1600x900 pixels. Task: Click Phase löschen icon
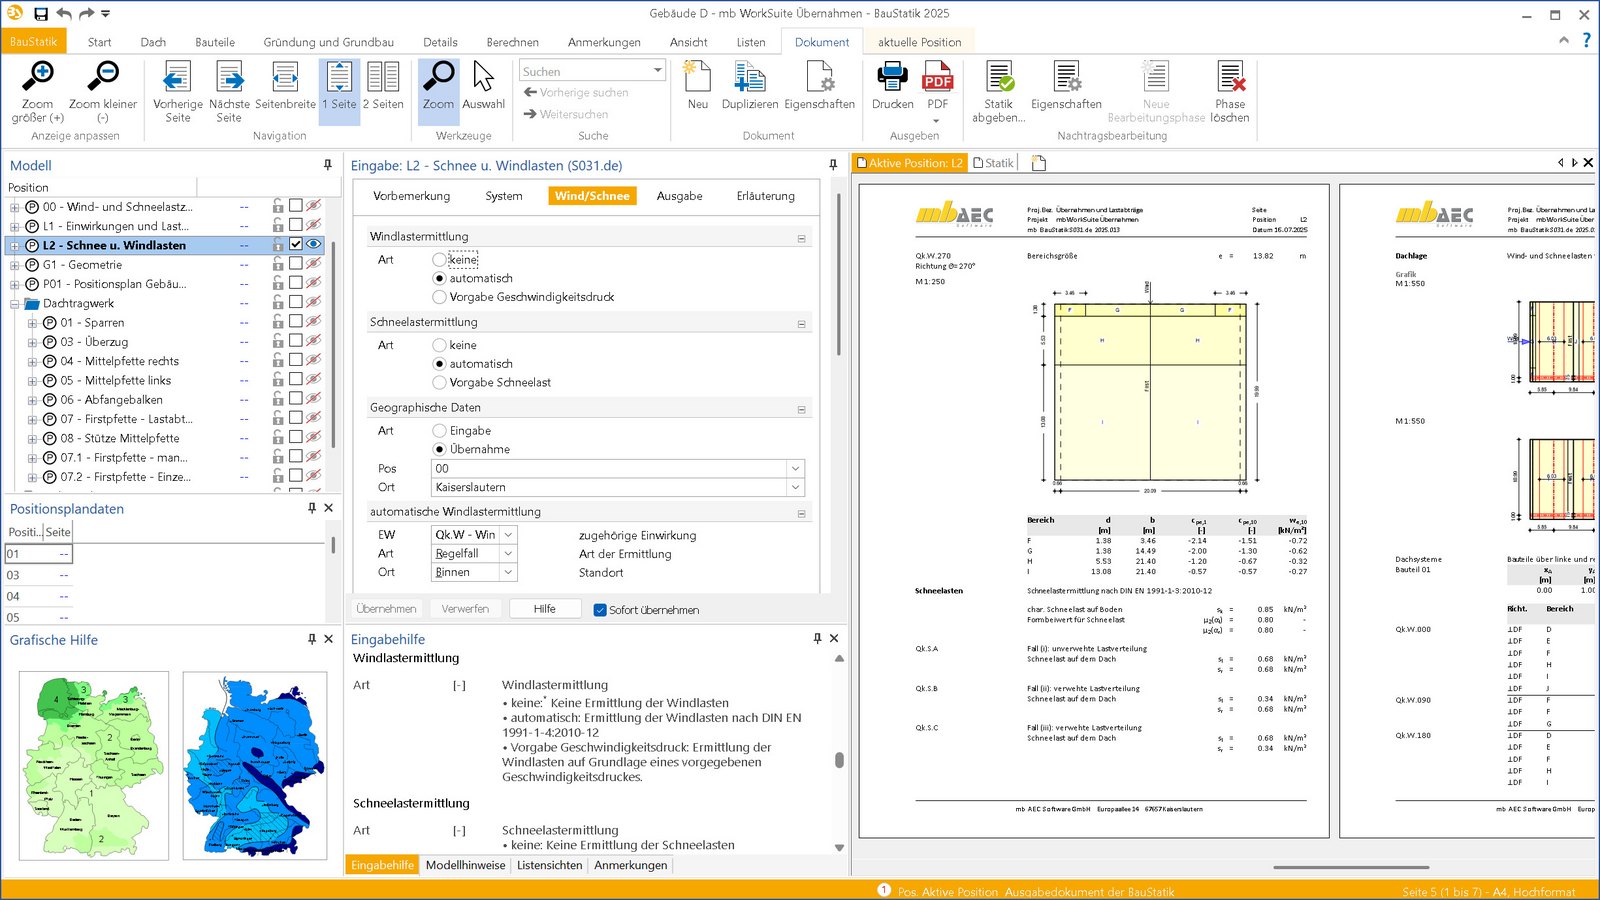(x=1230, y=78)
